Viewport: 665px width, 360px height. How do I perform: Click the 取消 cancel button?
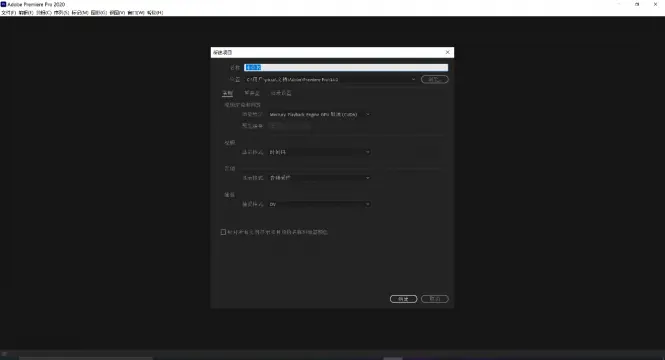coord(435,299)
